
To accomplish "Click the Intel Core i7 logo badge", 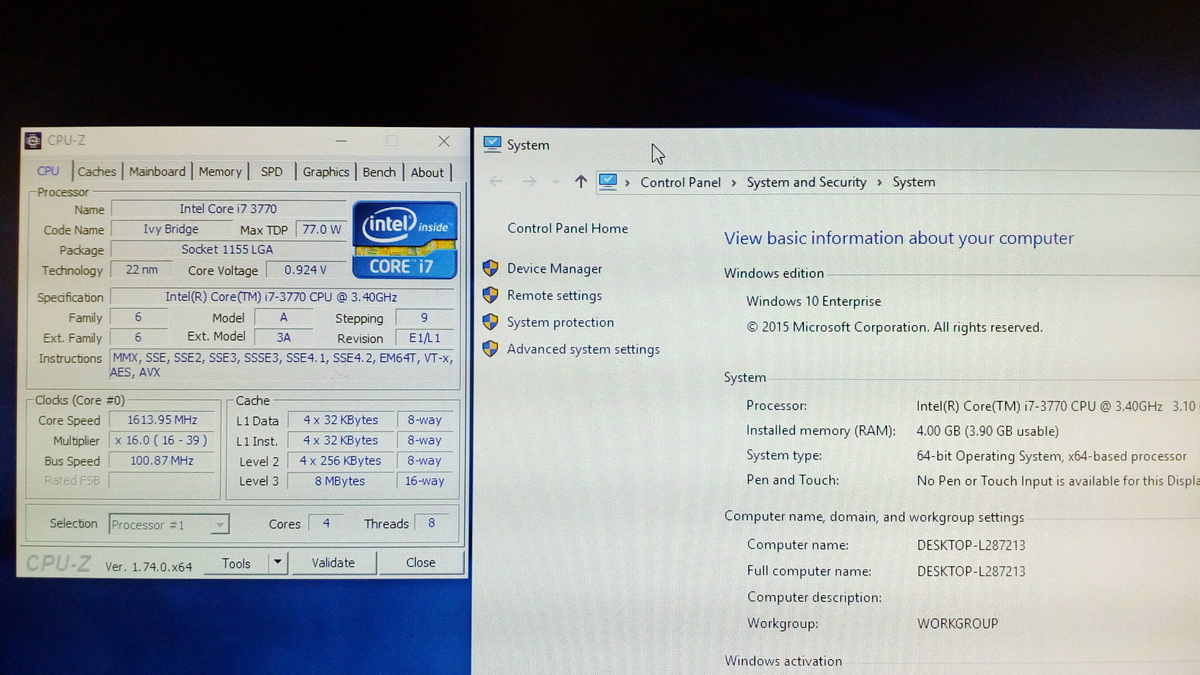I will coord(404,240).
